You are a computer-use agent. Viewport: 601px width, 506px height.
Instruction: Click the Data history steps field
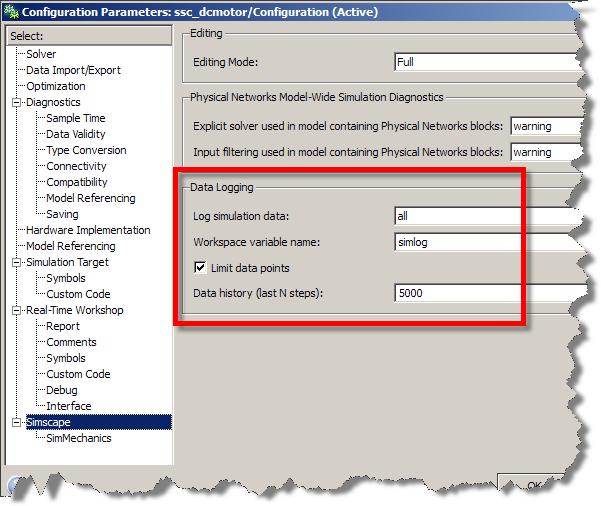(x=485, y=294)
